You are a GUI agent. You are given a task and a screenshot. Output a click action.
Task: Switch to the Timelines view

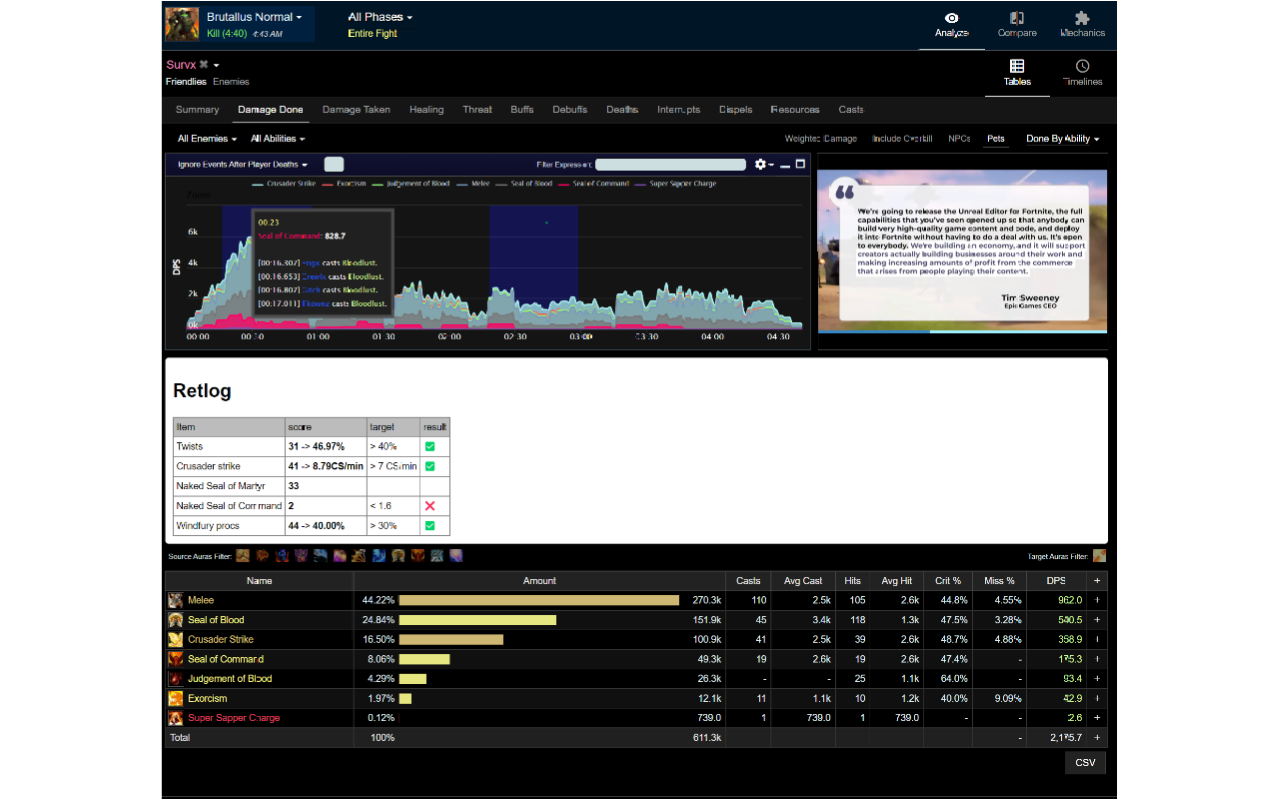point(1082,73)
